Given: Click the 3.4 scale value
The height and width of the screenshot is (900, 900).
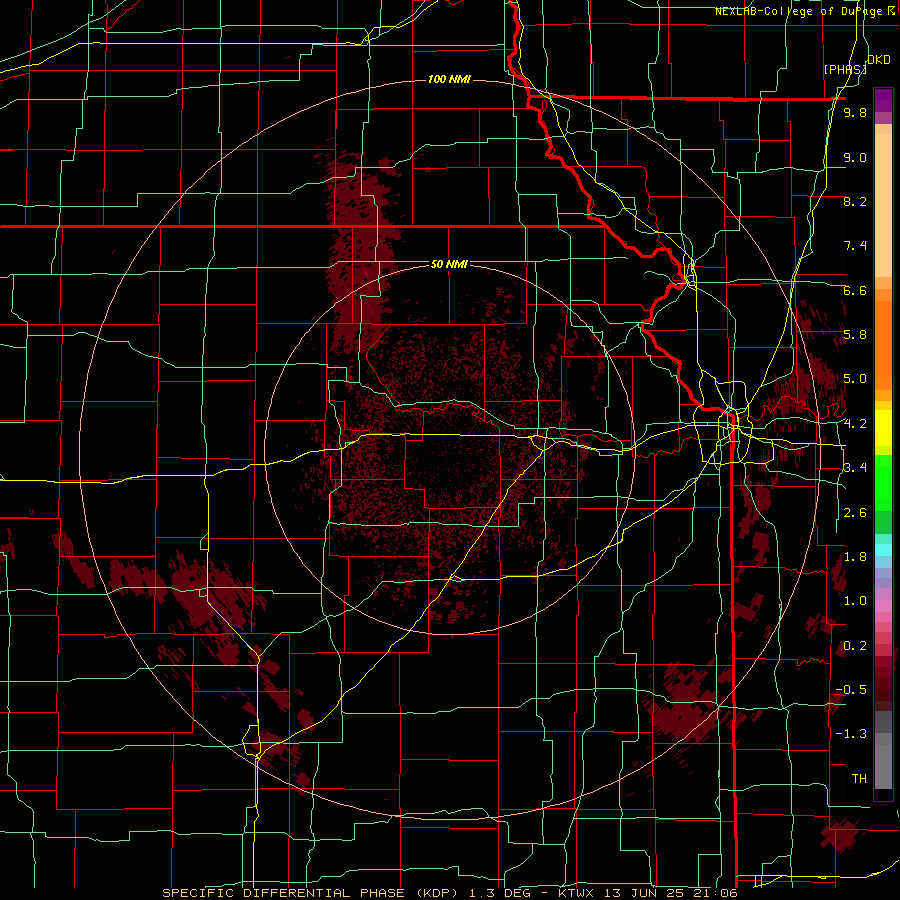Looking at the screenshot, I should tap(855, 468).
